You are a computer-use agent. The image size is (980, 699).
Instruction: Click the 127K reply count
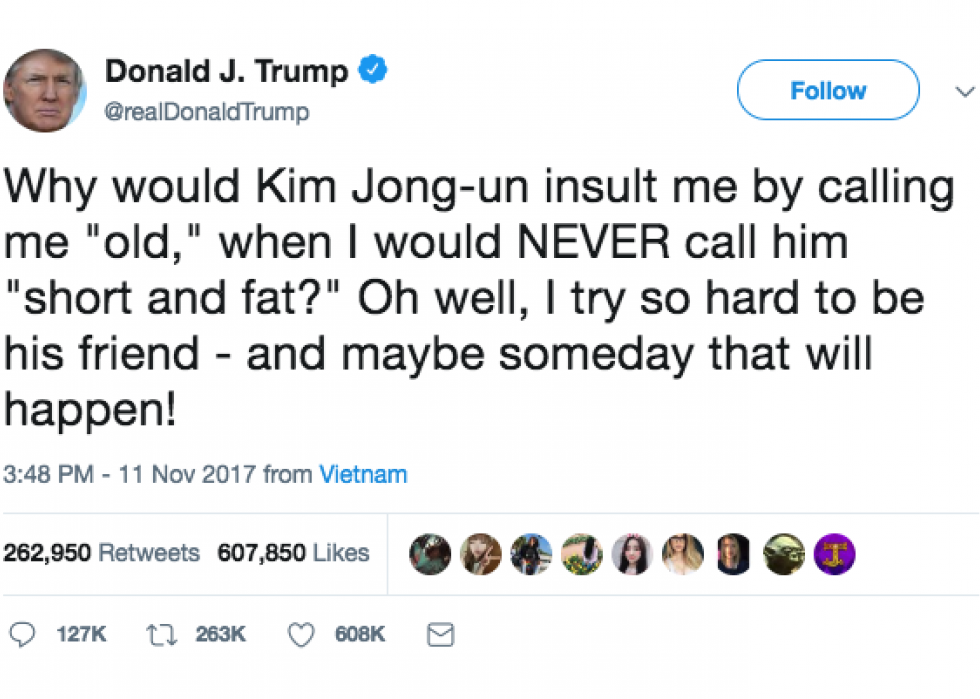81,635
